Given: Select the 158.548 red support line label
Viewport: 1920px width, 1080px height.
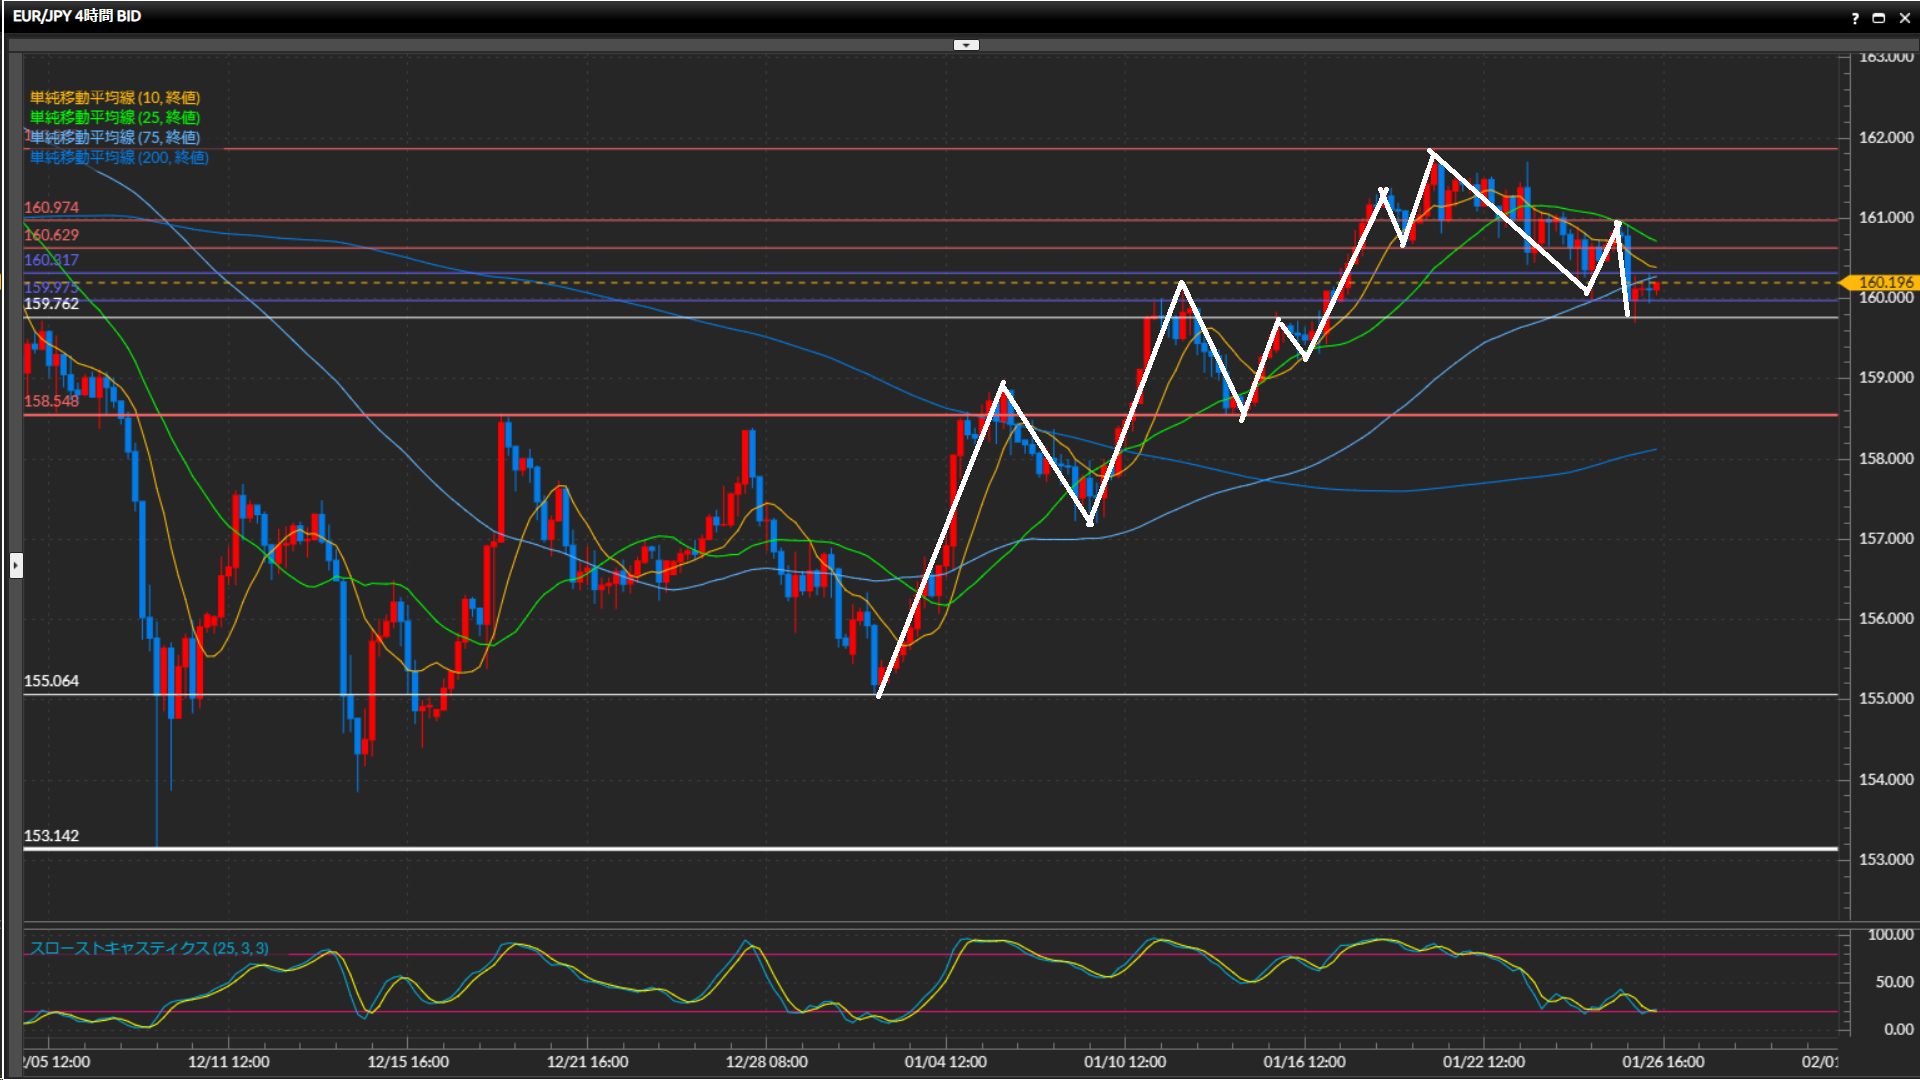Looking at the screenshot, I should (52, 401).
